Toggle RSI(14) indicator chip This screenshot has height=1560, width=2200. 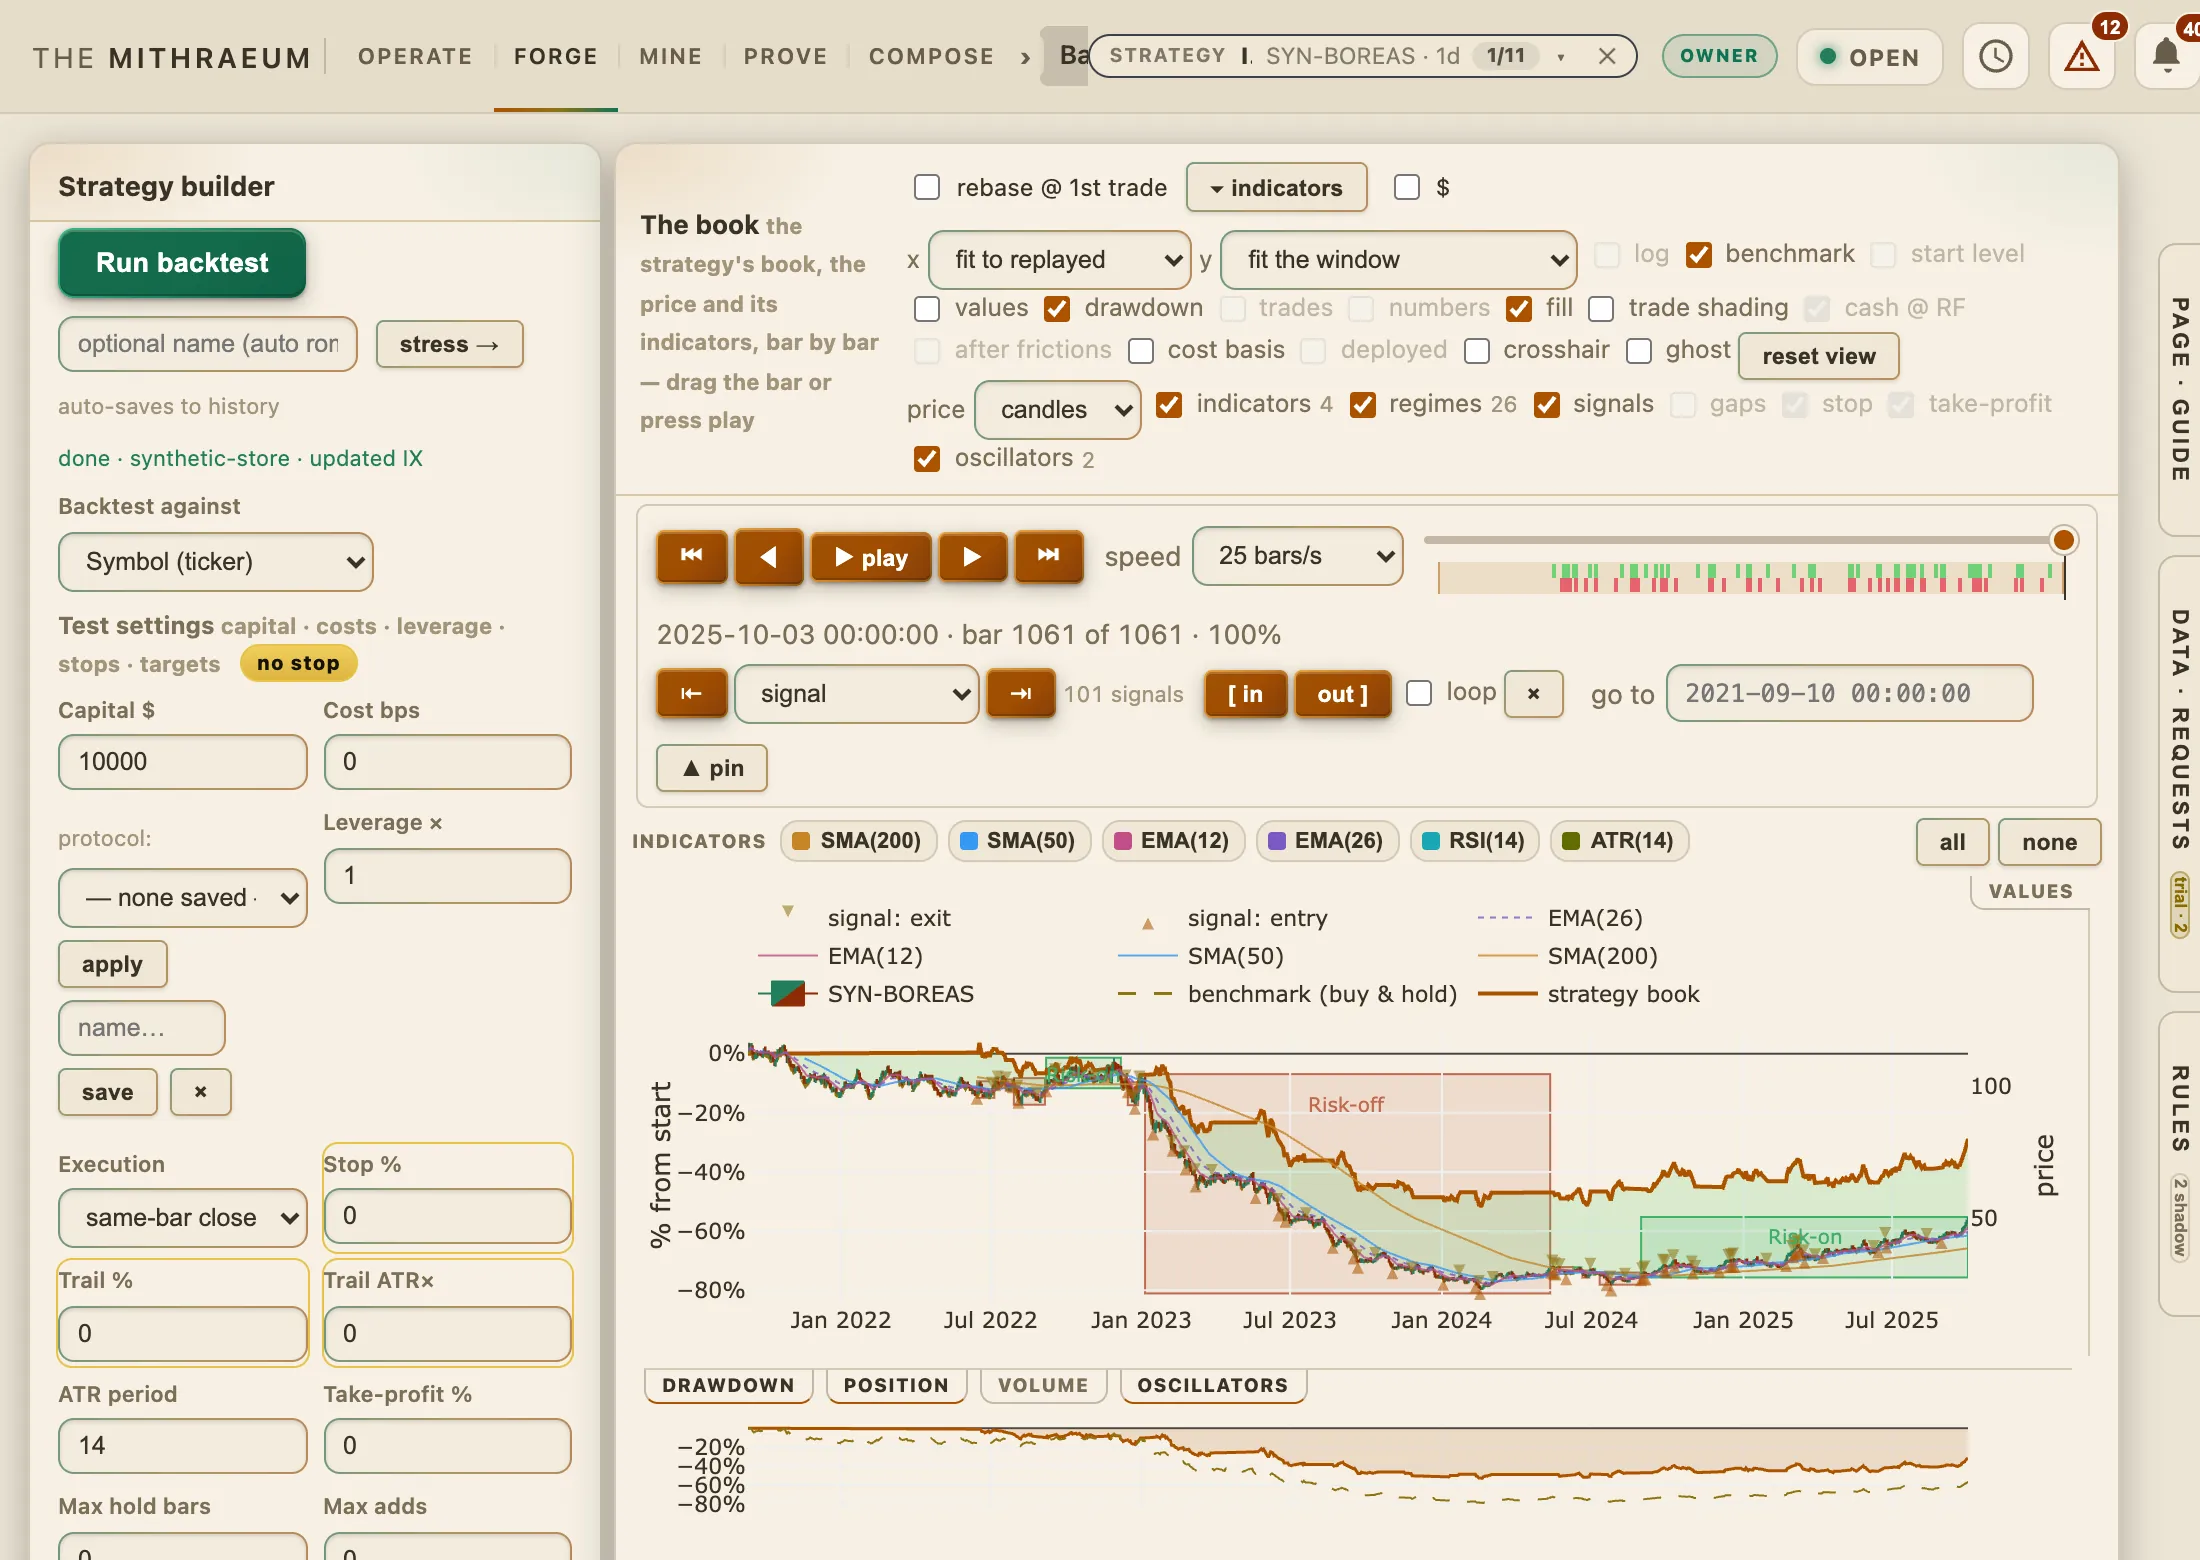tap(1474, 841)
